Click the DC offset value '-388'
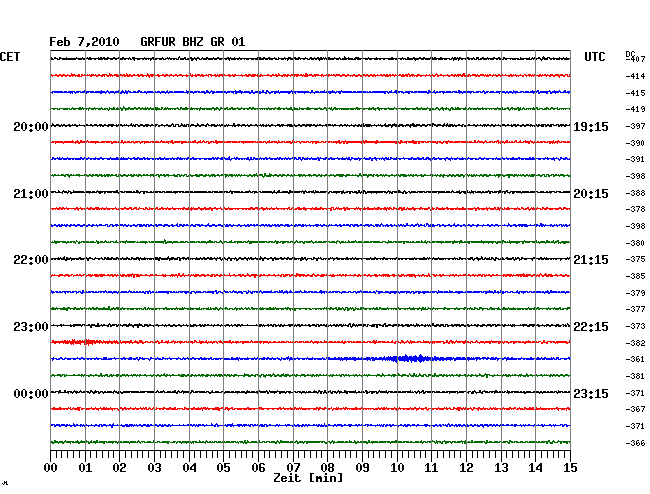Viewport: 650px width, 494px height. tap(635, 193)
